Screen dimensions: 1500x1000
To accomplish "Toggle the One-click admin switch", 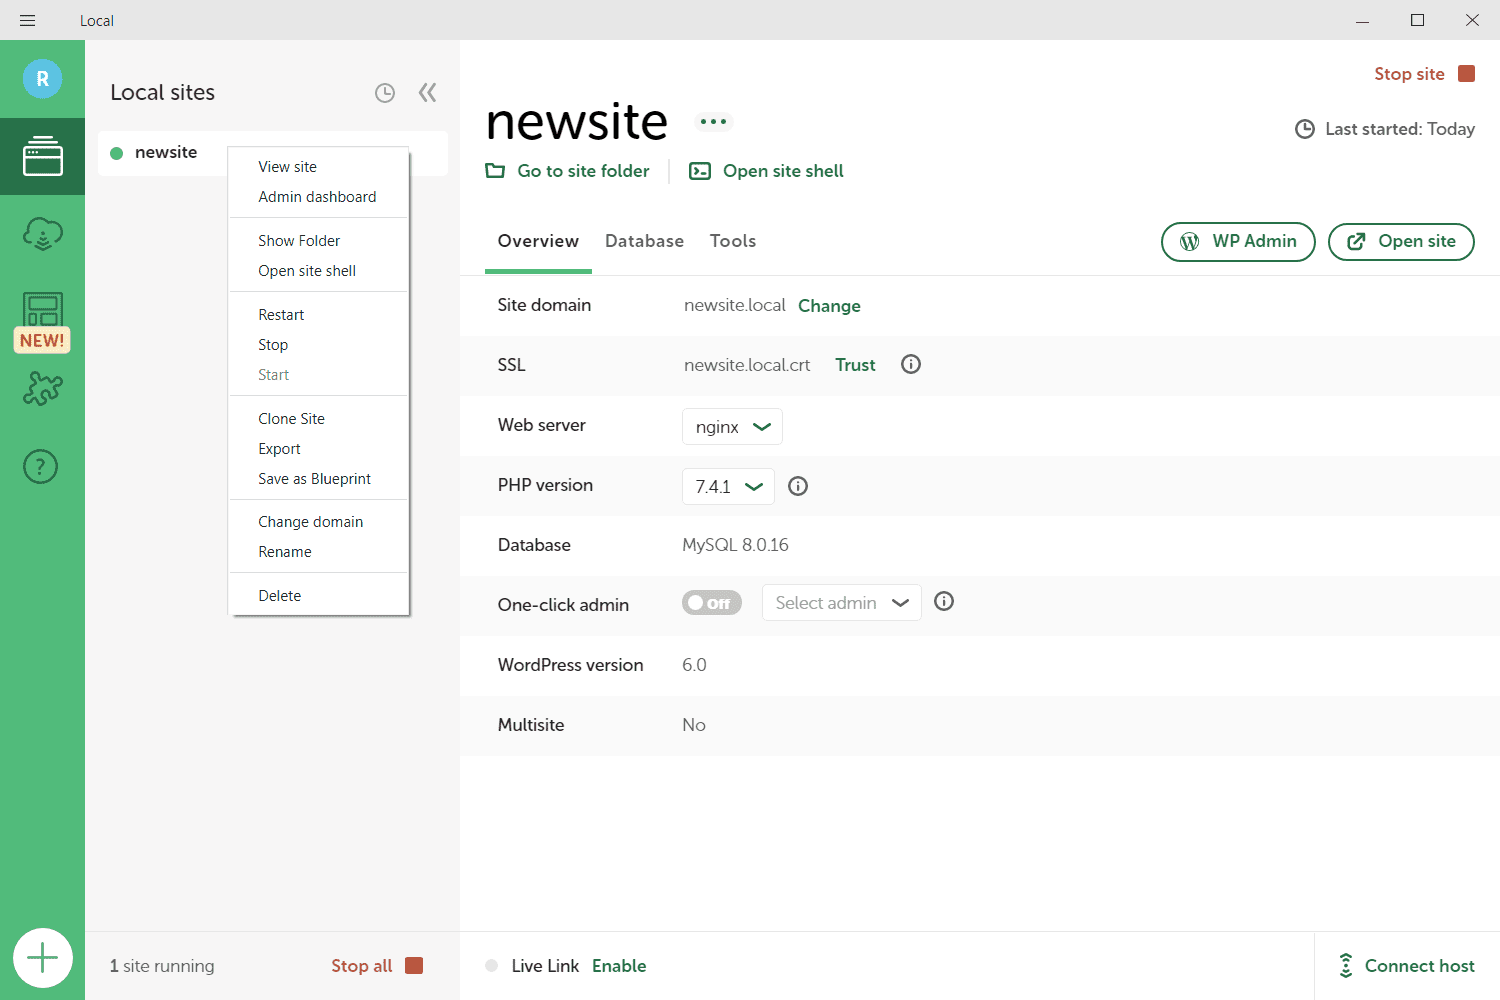I will point(712,603).
